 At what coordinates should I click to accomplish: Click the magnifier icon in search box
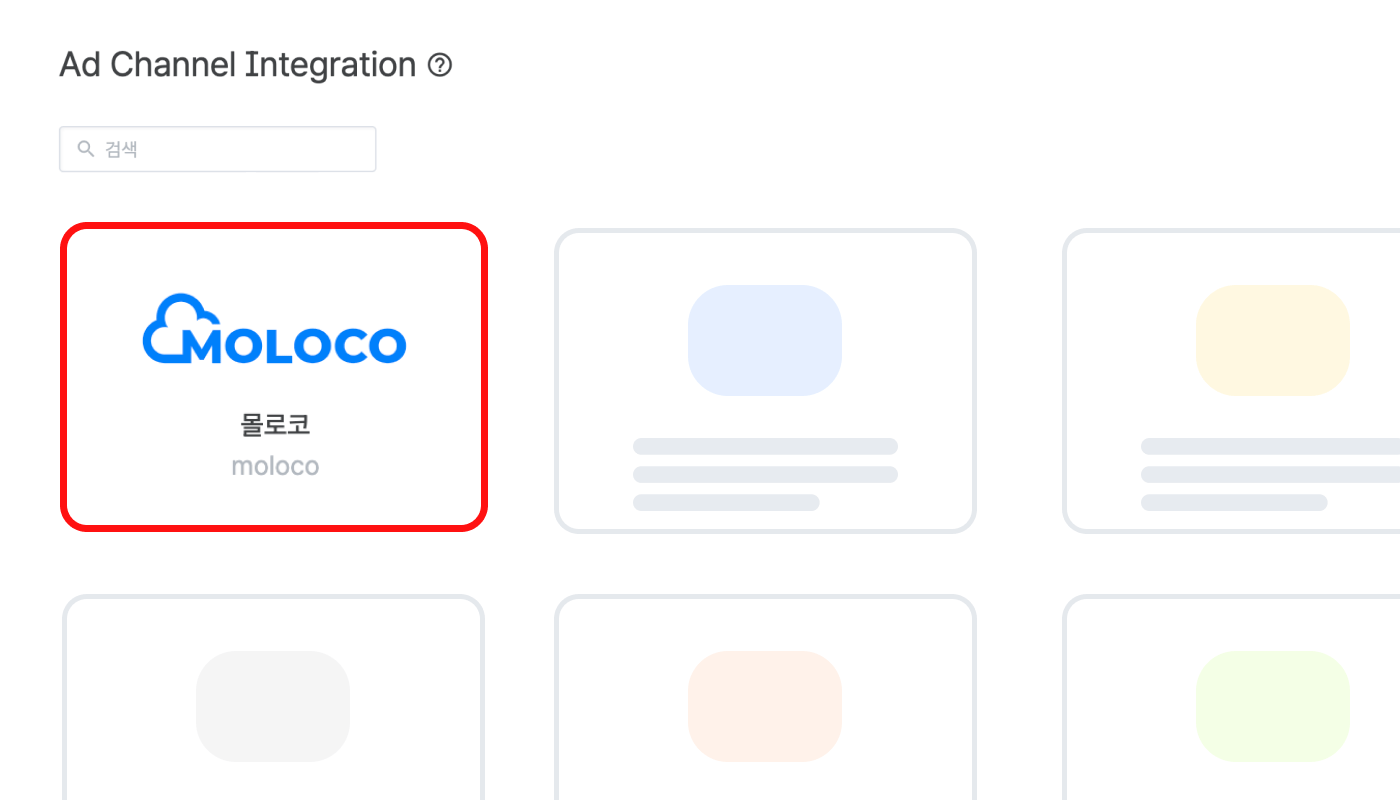point(86,149)
